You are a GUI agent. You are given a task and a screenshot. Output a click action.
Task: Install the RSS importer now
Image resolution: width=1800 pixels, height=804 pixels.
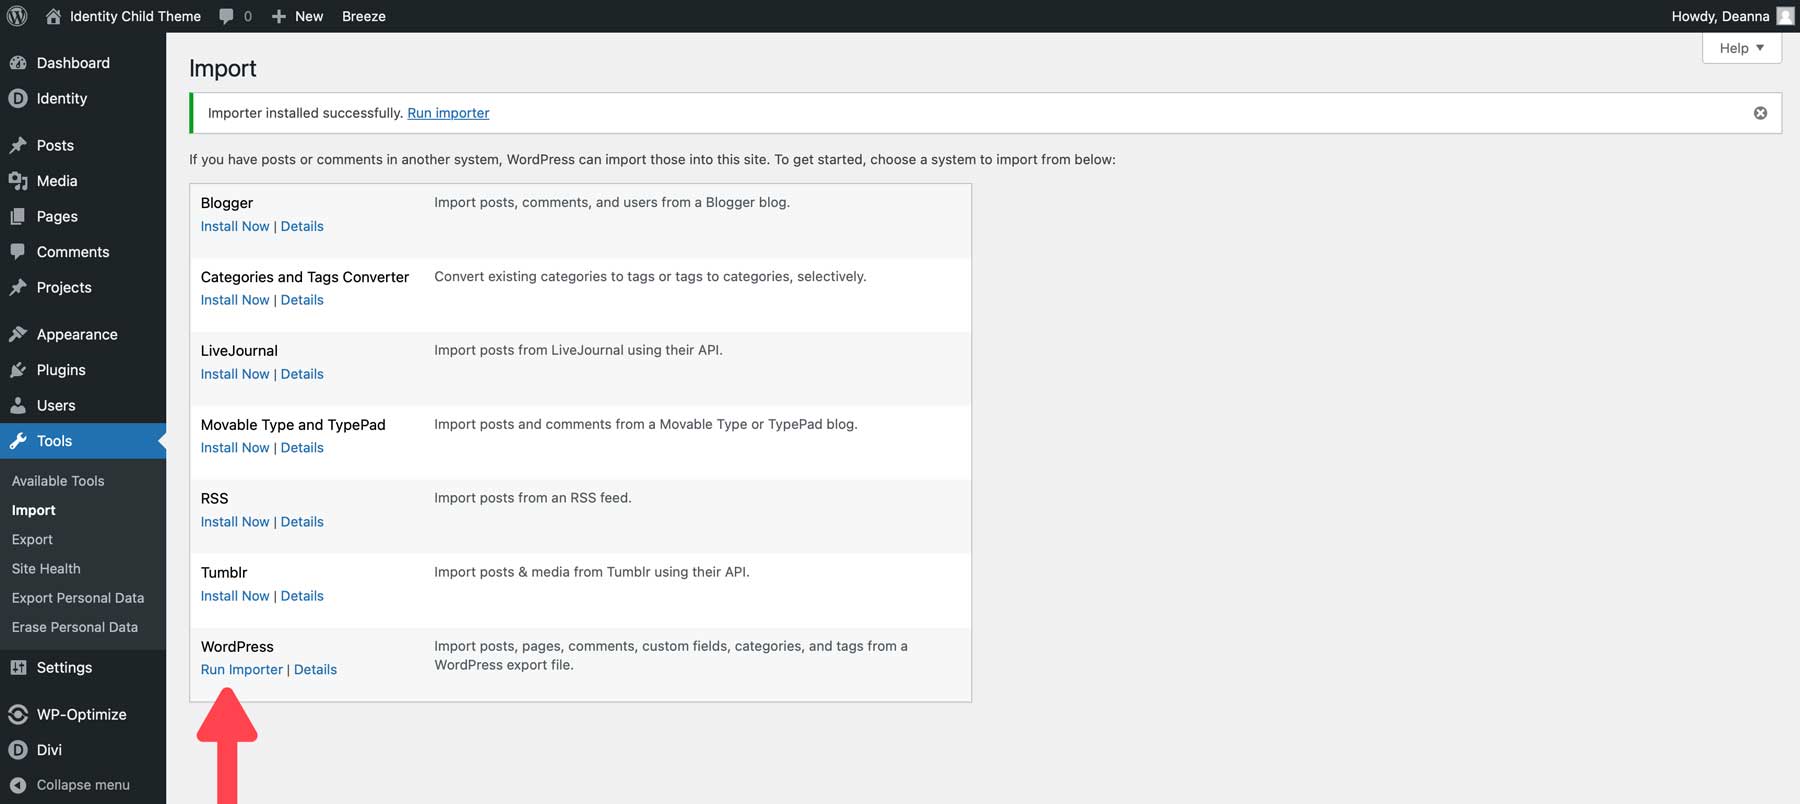click(x=235, y=522)
